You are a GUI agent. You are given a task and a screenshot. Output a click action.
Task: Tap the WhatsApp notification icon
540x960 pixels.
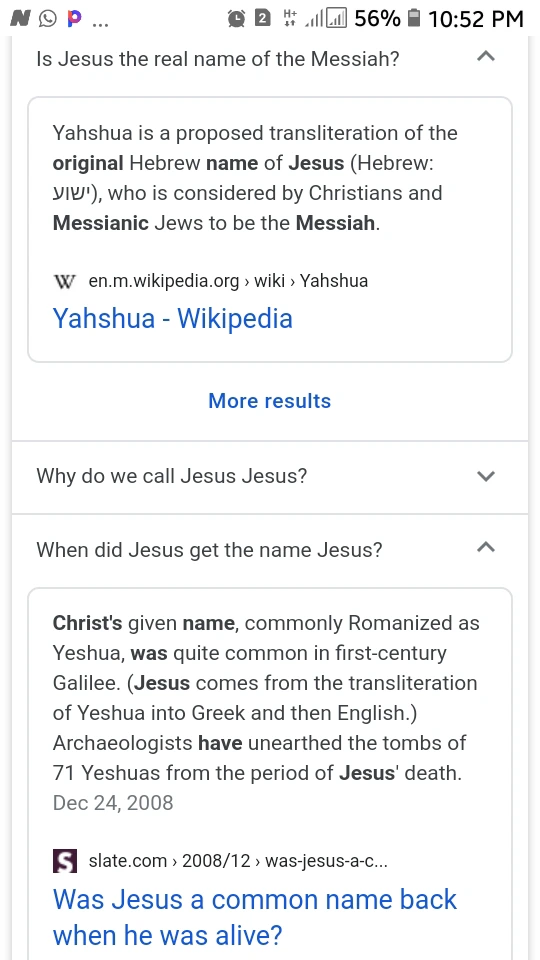[x=47, y=19]
